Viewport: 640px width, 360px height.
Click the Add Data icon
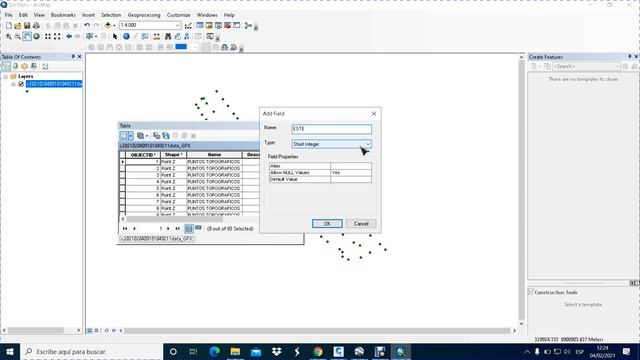[108, 25]
